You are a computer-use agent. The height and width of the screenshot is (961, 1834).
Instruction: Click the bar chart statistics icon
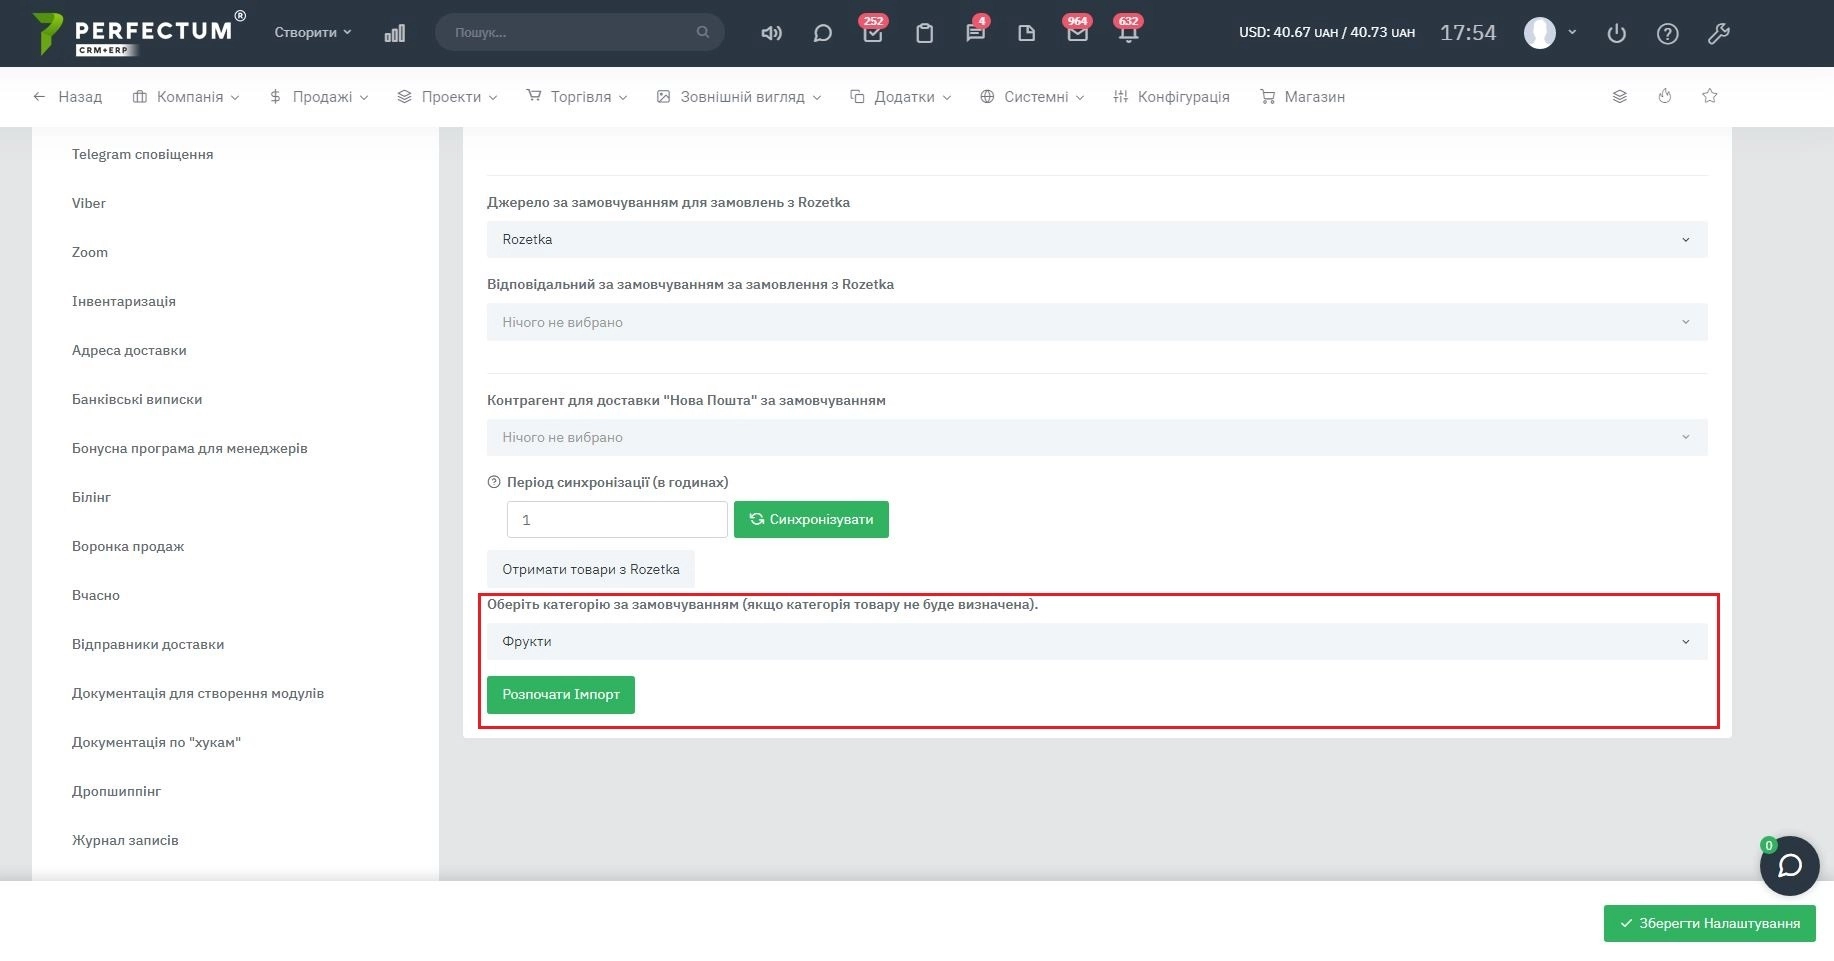point(395,33)
